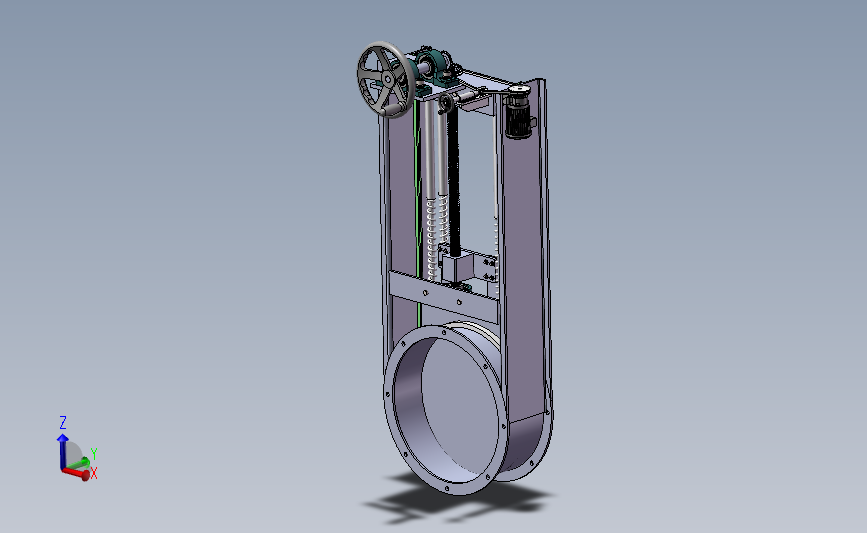Click the red X axis of the triad
The height and width of the screenshot is (533, 867).
pyautogui.click(x=76, y=473)
